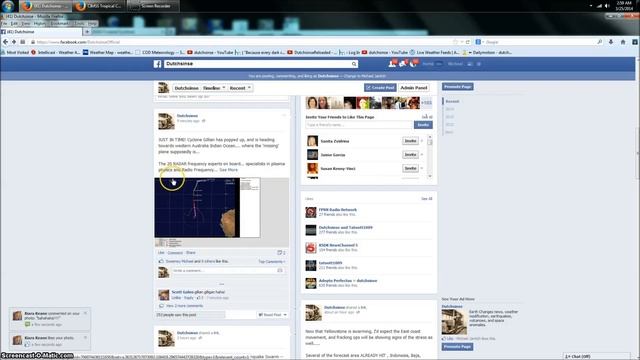The image size is (640, 360).
Task: Select the Dutchsinse browser tab
Action: 41,32
